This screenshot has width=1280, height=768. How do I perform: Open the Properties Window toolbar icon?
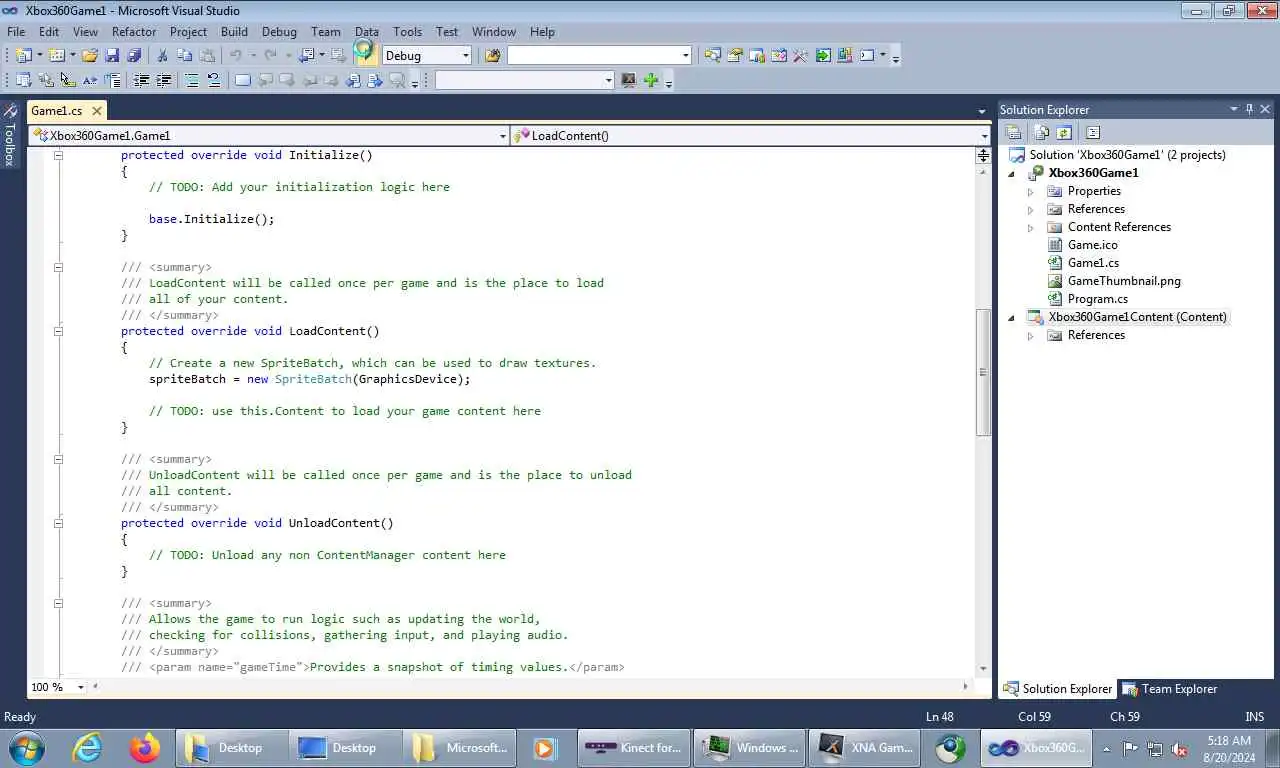(735, 55)
